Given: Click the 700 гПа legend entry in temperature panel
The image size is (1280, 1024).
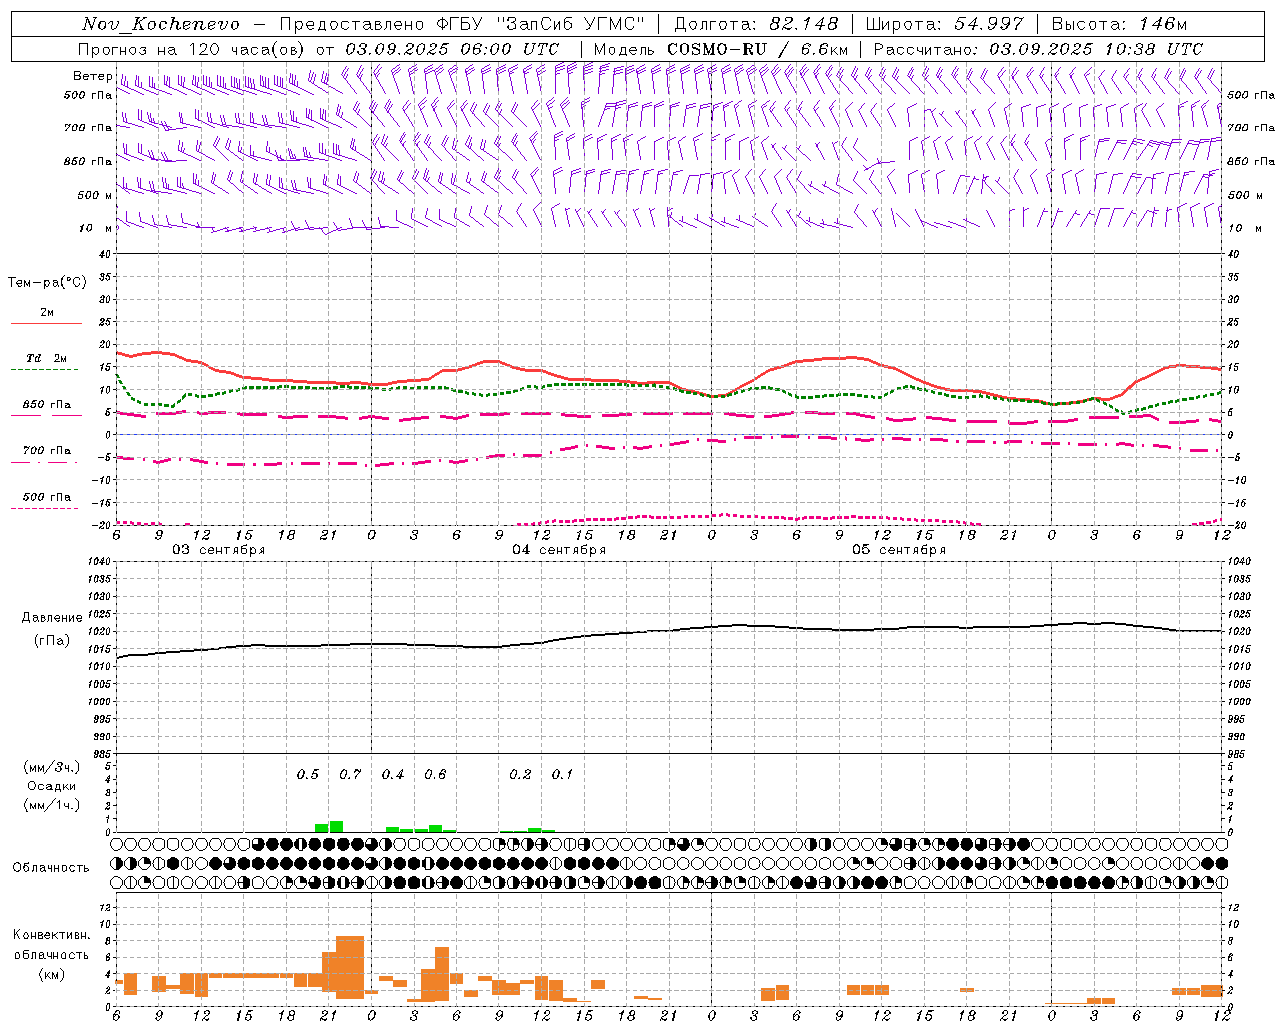Looking at the screenshot, I should pyautogui.click(x=46, y=451).
